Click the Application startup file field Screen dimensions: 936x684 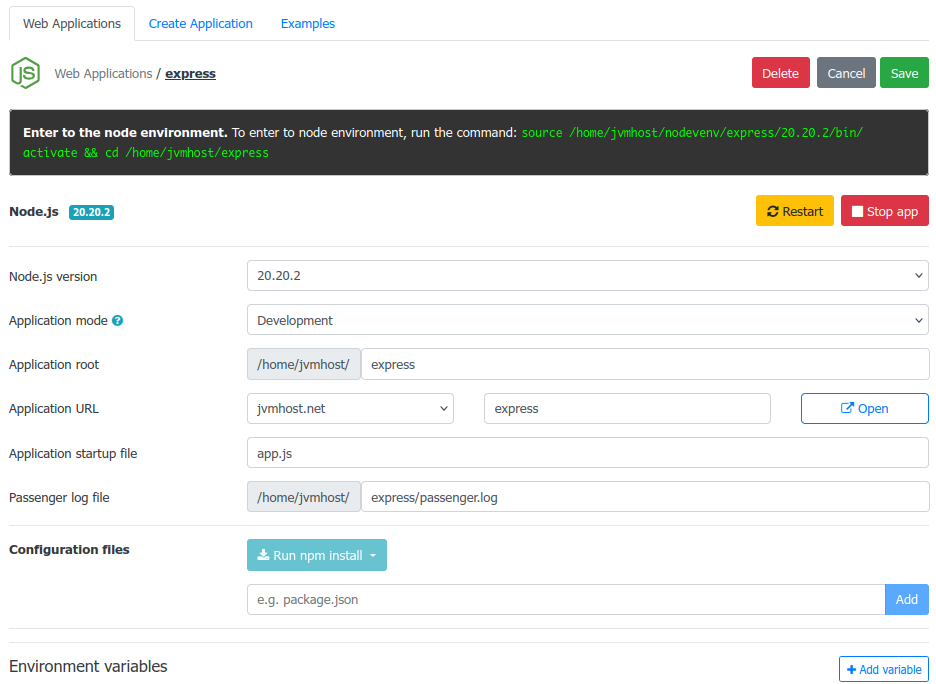[587, 453]
